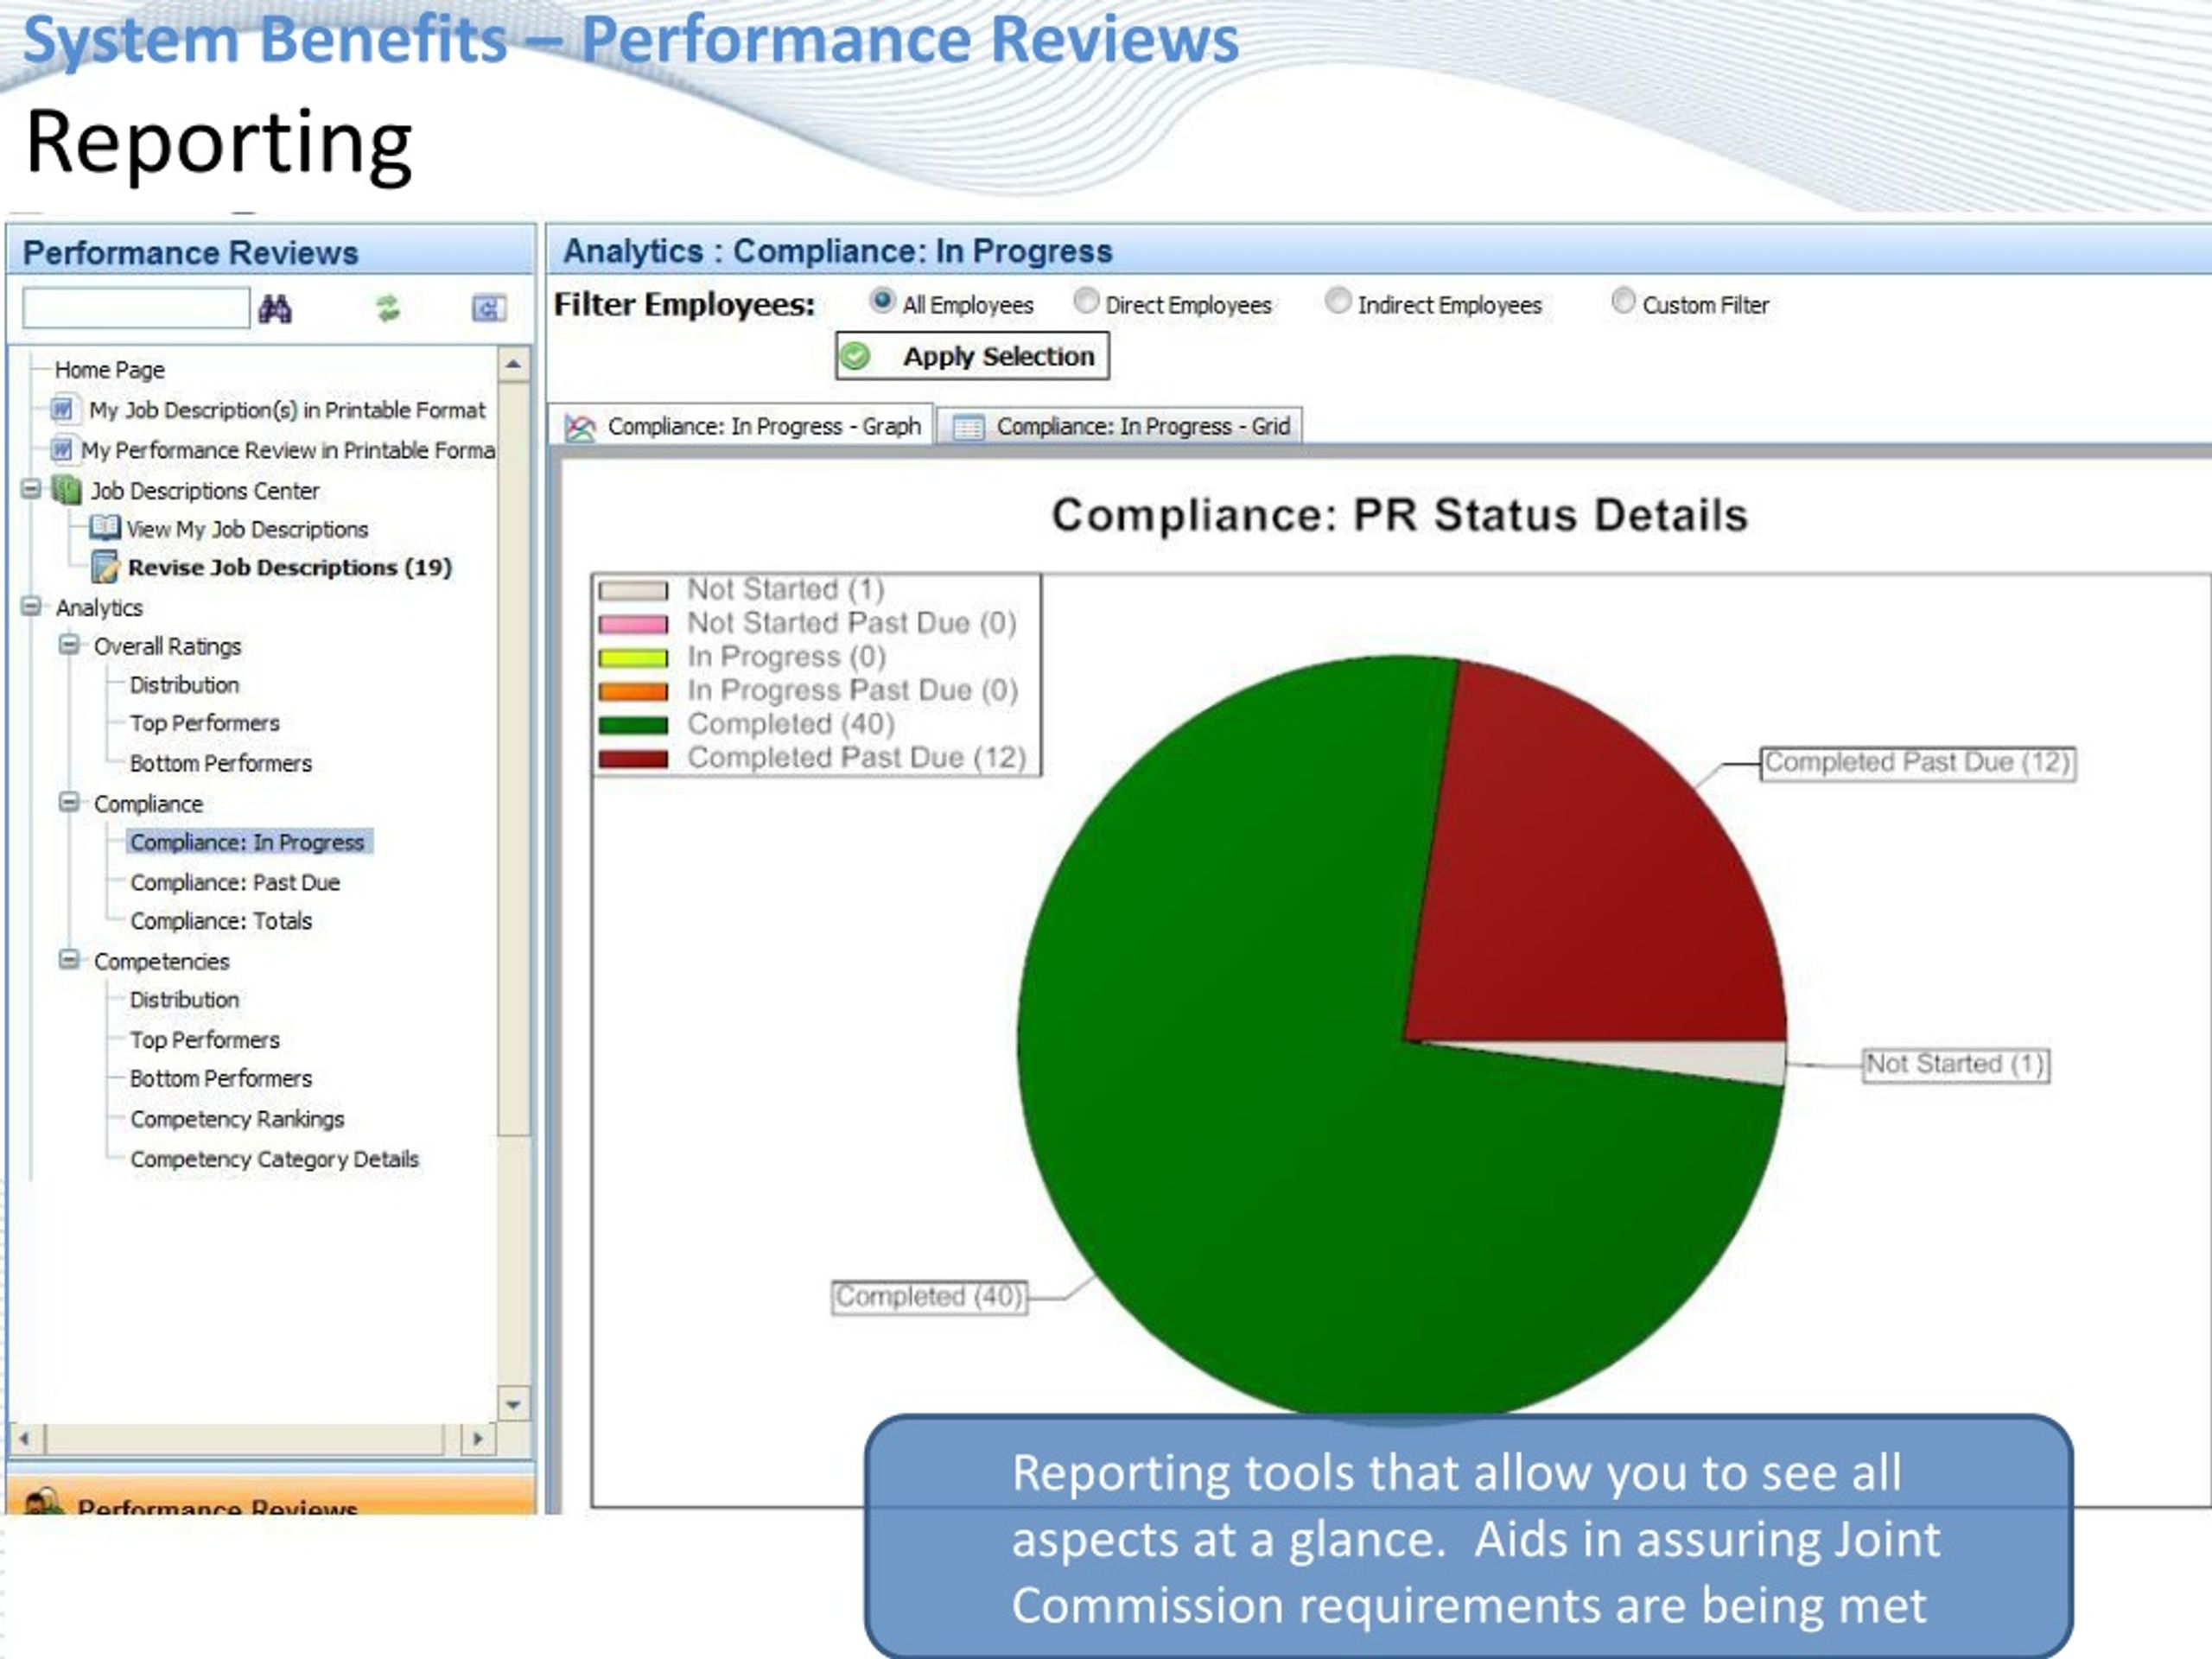Click the View My Job Descriptions book icon

[105, 528]
